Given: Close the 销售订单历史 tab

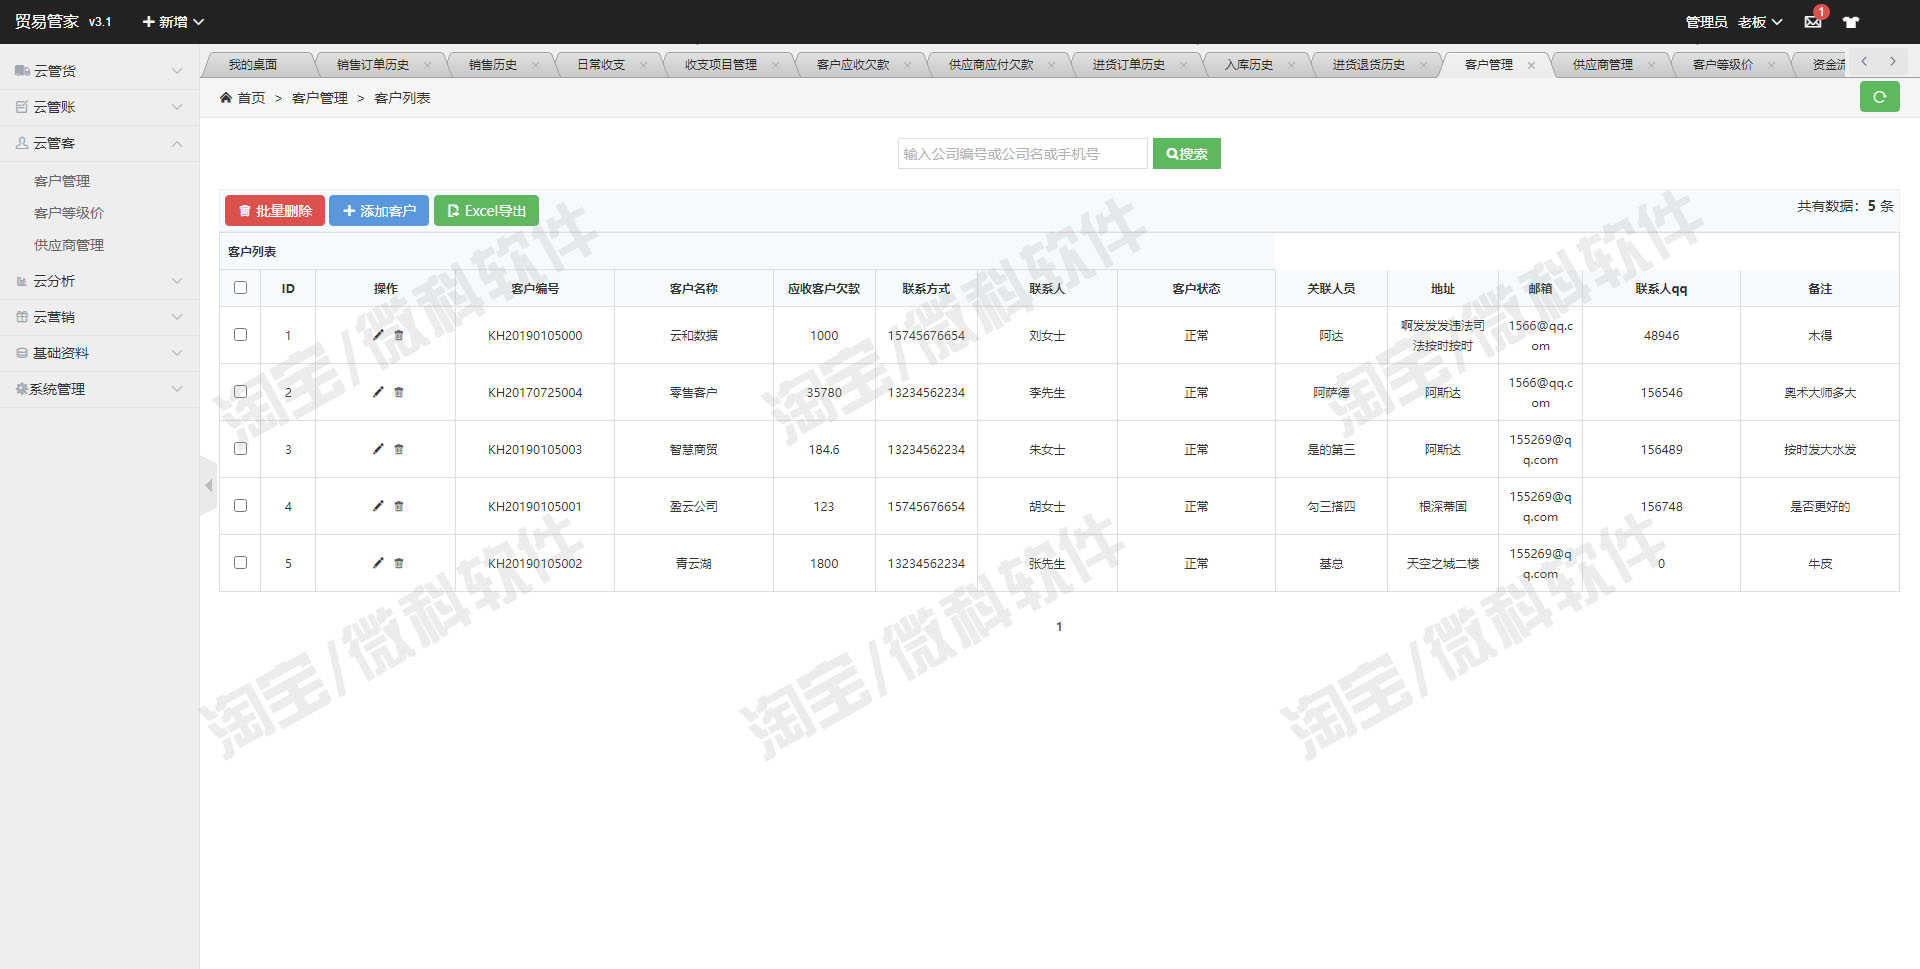Looking at the screenshot, I should pos(427,65).
